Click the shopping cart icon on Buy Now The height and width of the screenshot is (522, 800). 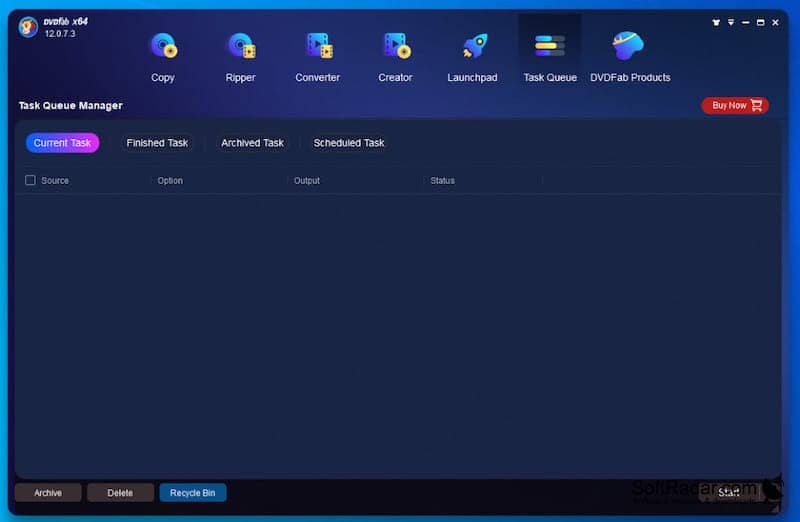(757, 105)
